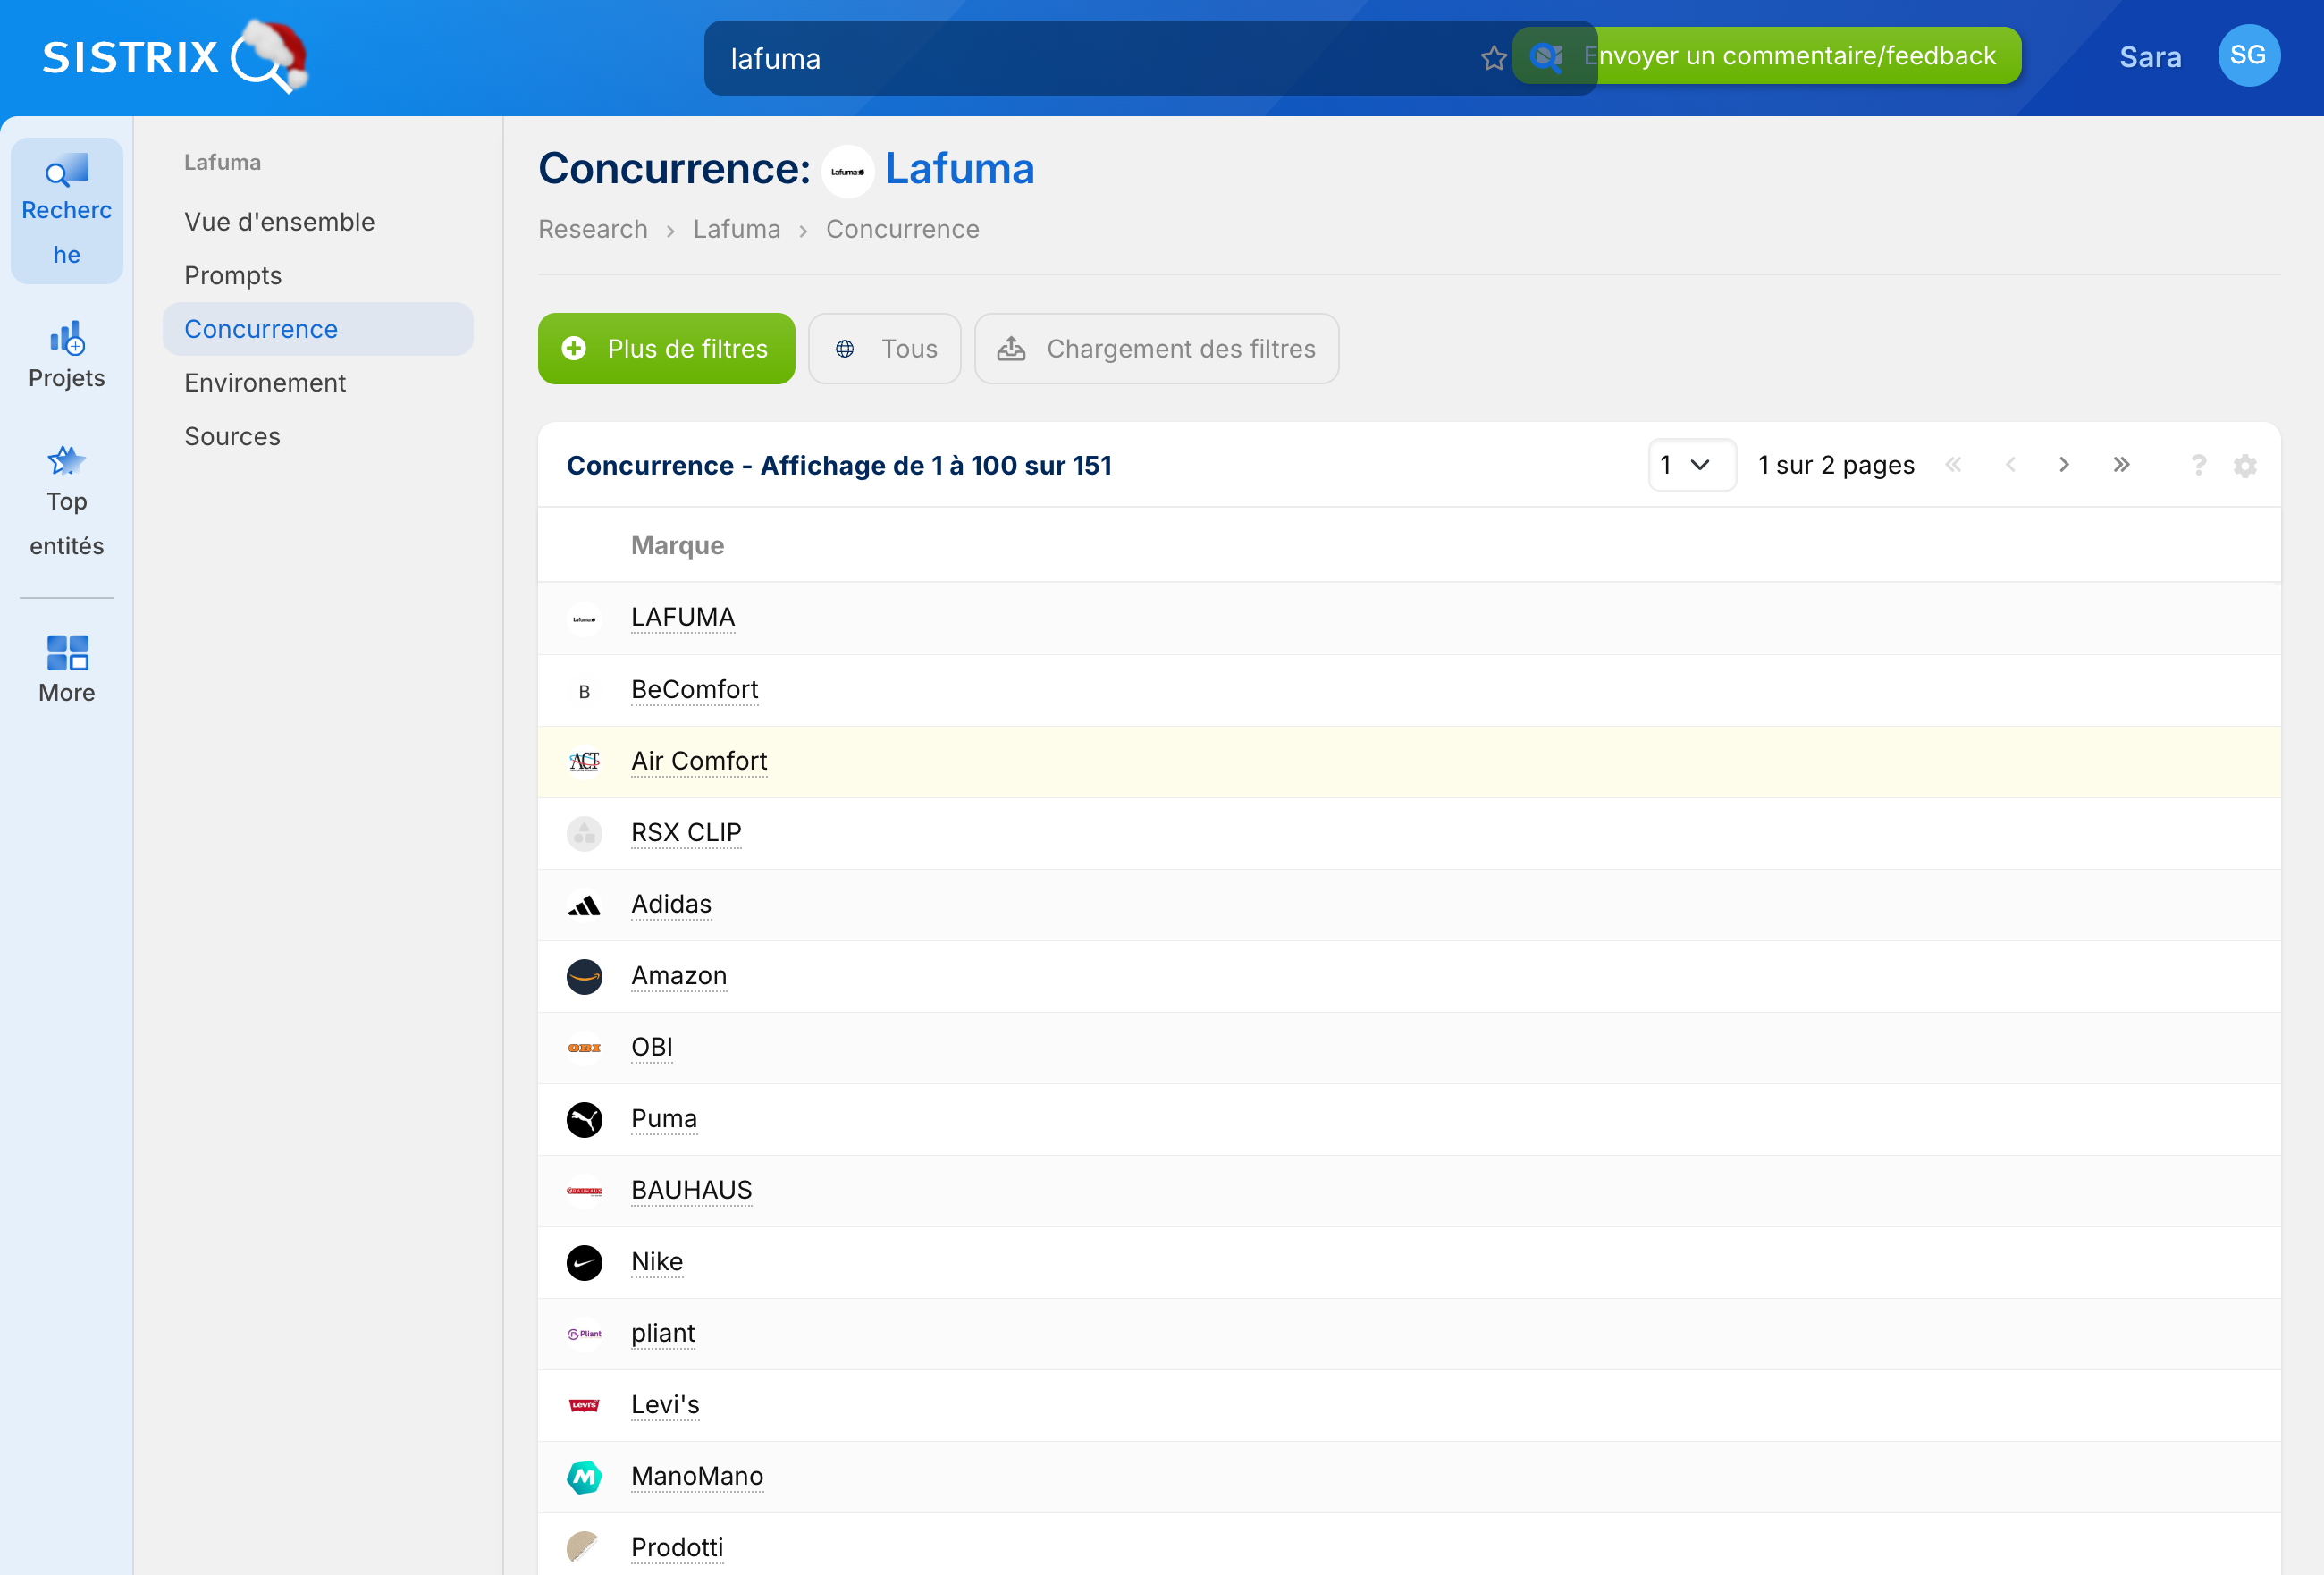Open Top entités from the sidebar
2324x1575 pixels.
(x=66, y=500)
